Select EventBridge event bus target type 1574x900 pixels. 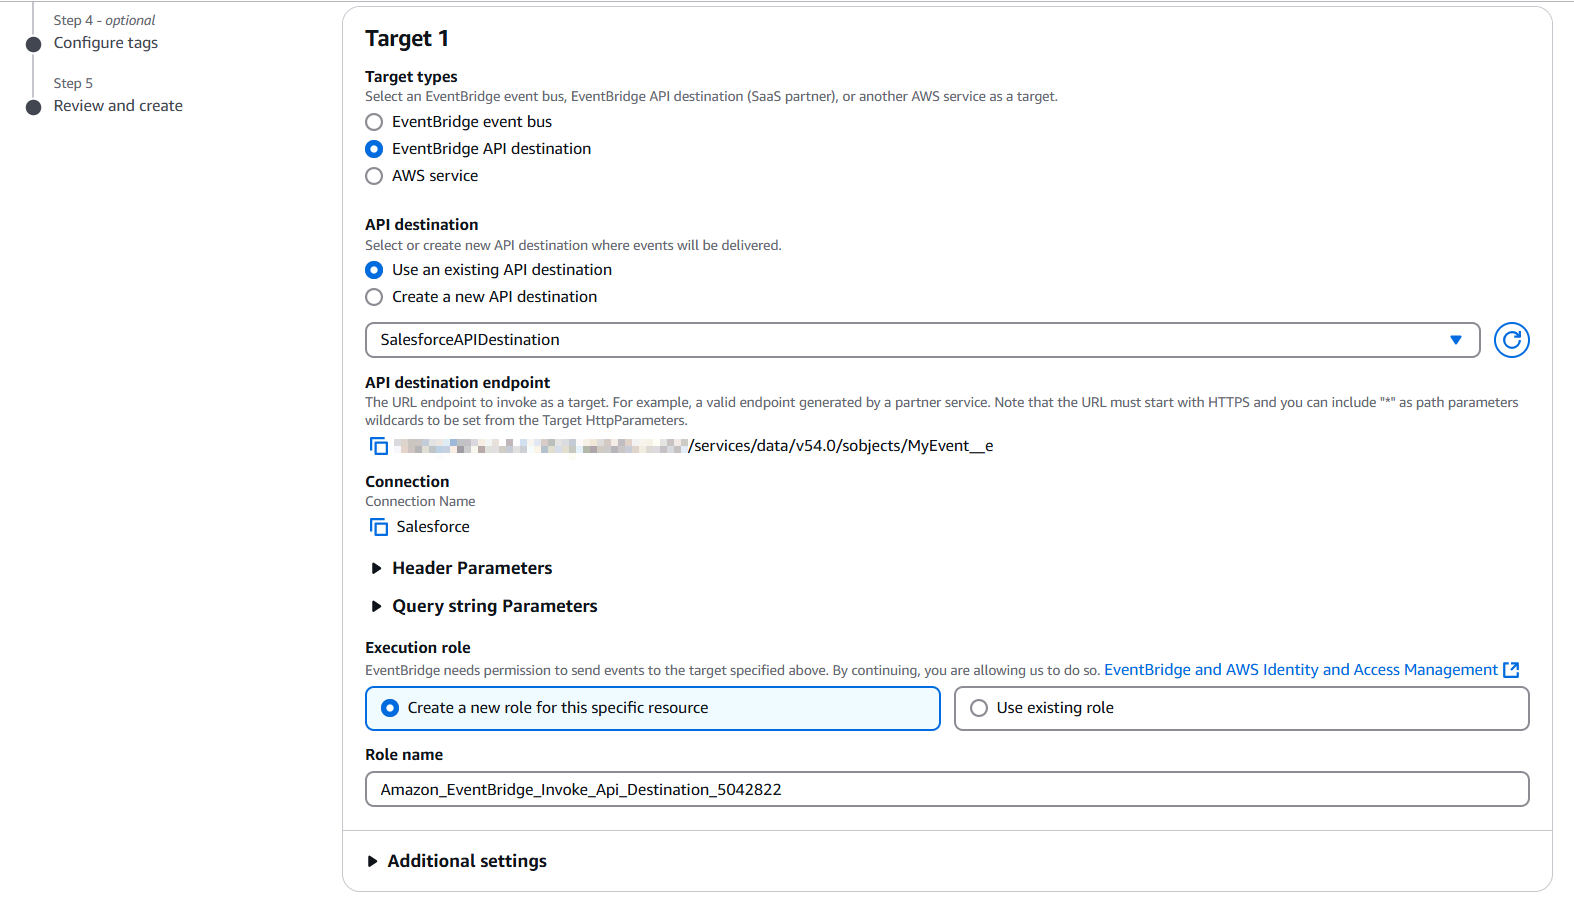[374, 122]
